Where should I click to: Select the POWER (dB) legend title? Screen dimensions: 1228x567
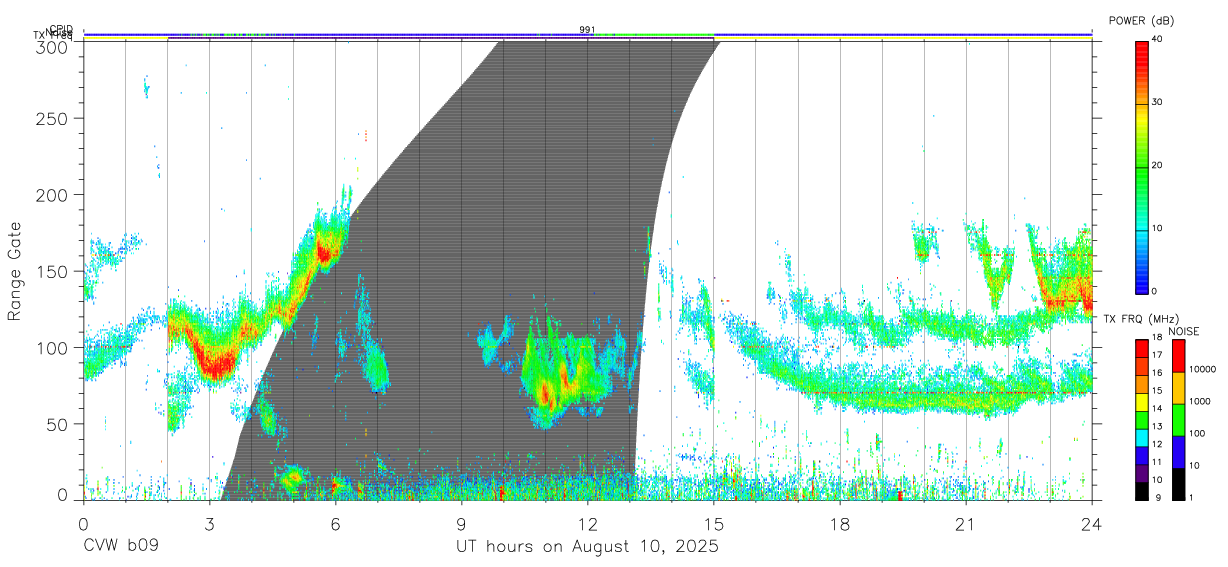[1142, 20]
